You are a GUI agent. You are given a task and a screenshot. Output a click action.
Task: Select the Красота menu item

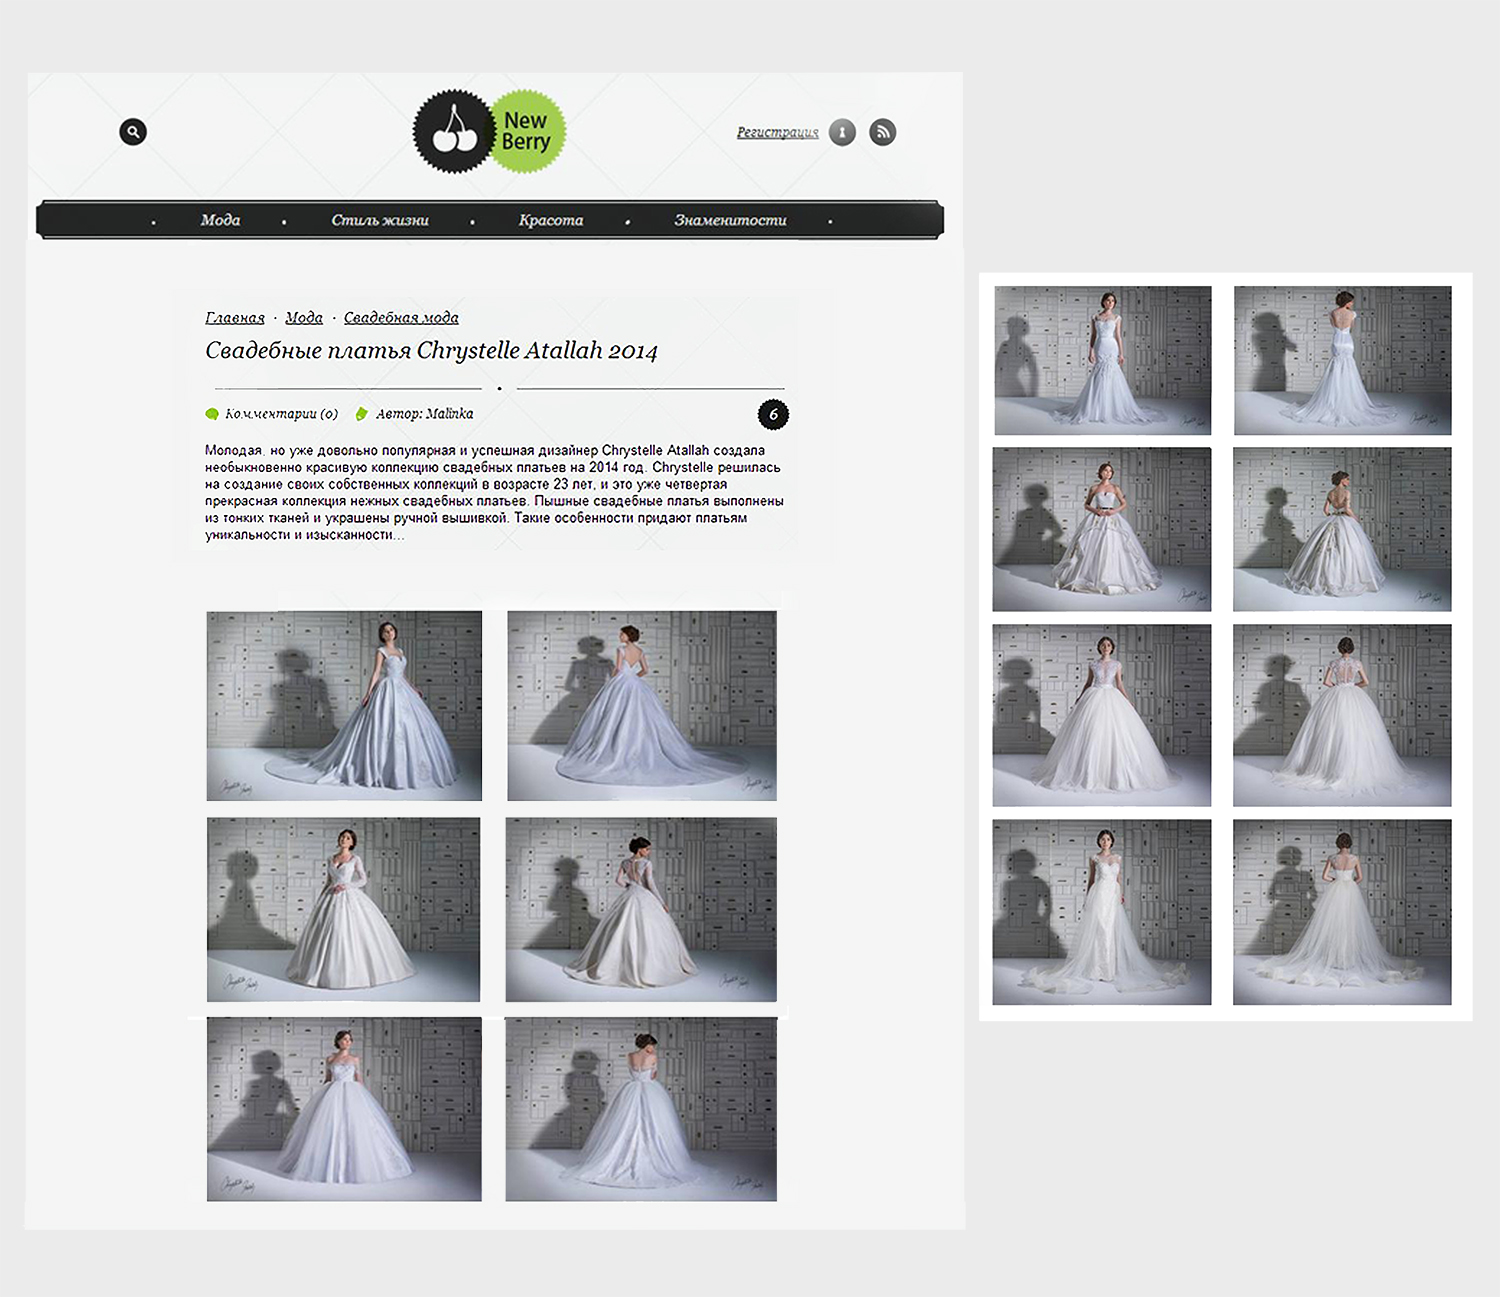tap(550, 220)
